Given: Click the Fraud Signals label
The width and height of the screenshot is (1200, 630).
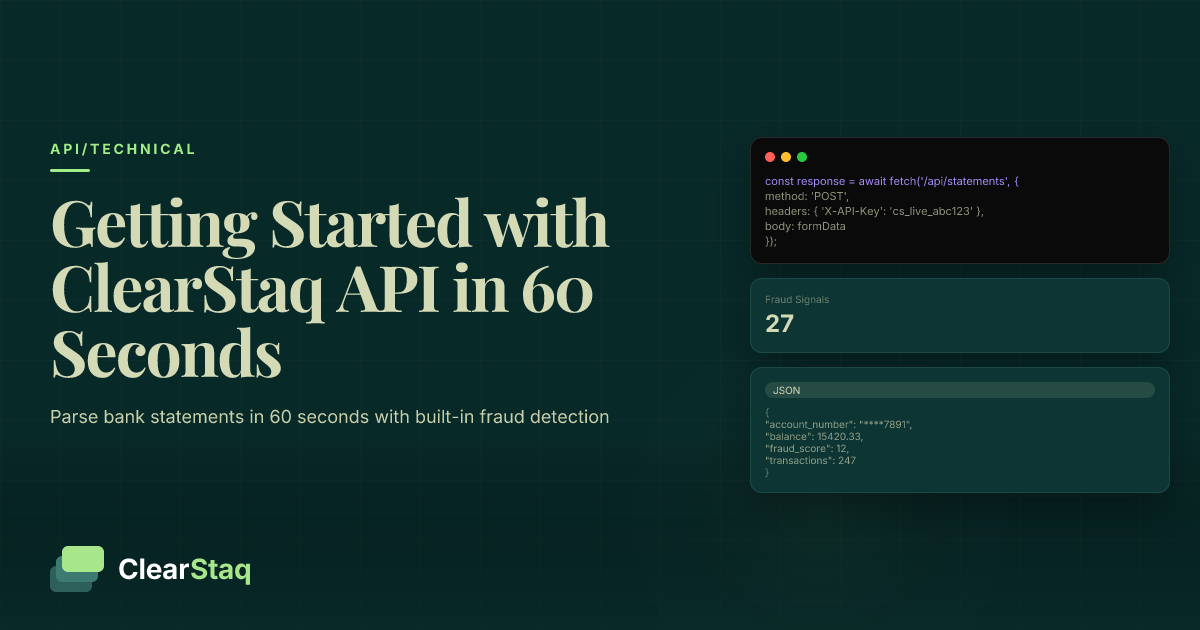Looking at the screenshot, I should click(797, 299).
